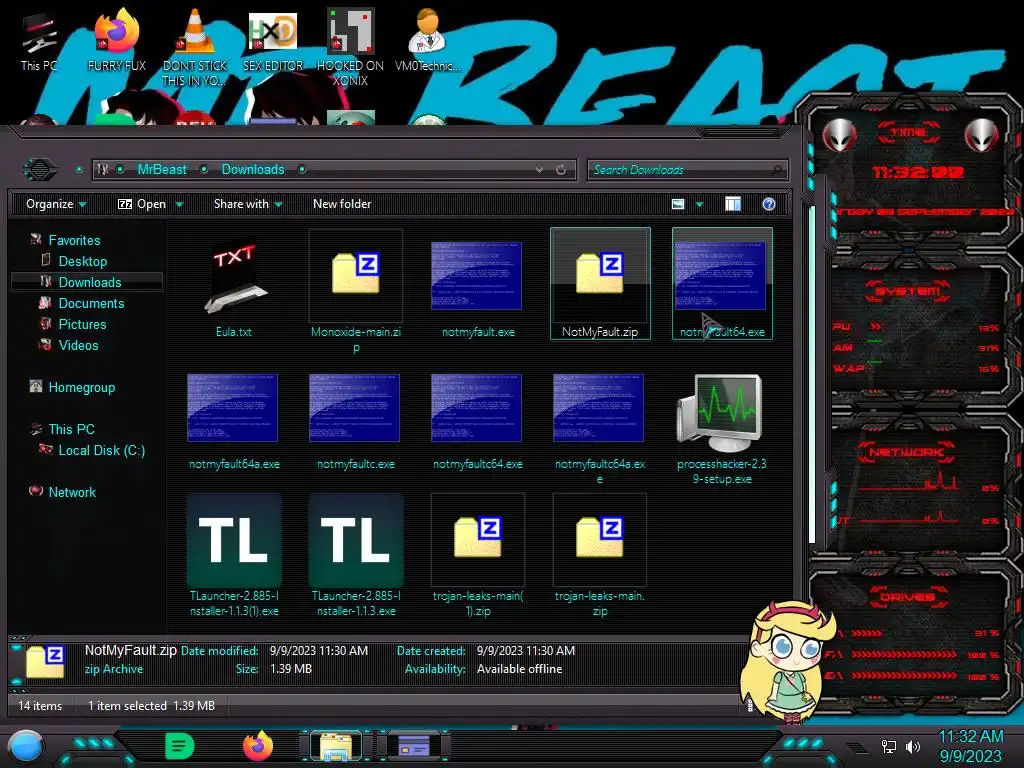Click Downloads in the address path

(253, 169)
